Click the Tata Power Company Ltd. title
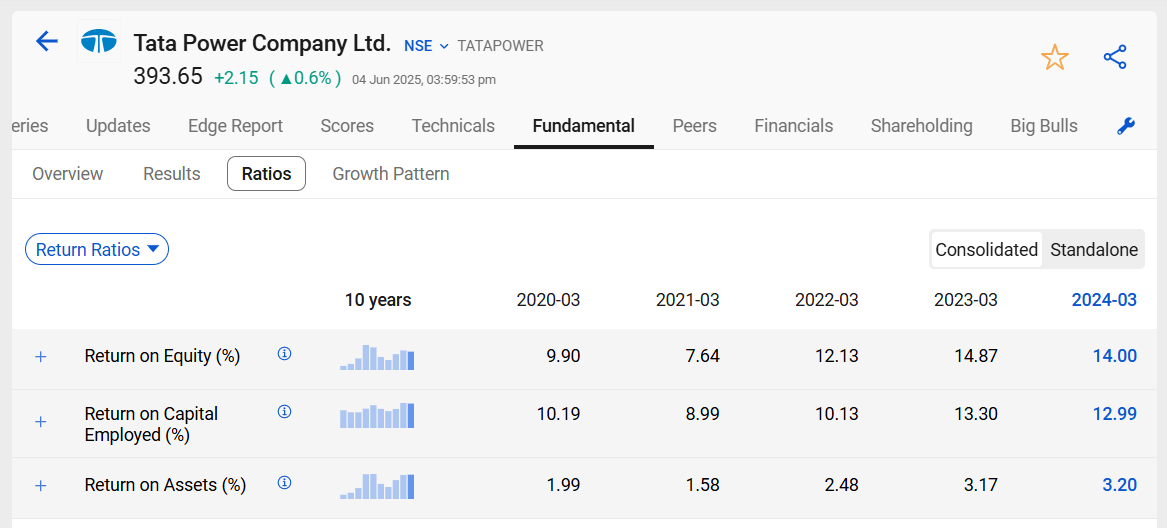The image size is (1167, 528). (x=262, y=43)
